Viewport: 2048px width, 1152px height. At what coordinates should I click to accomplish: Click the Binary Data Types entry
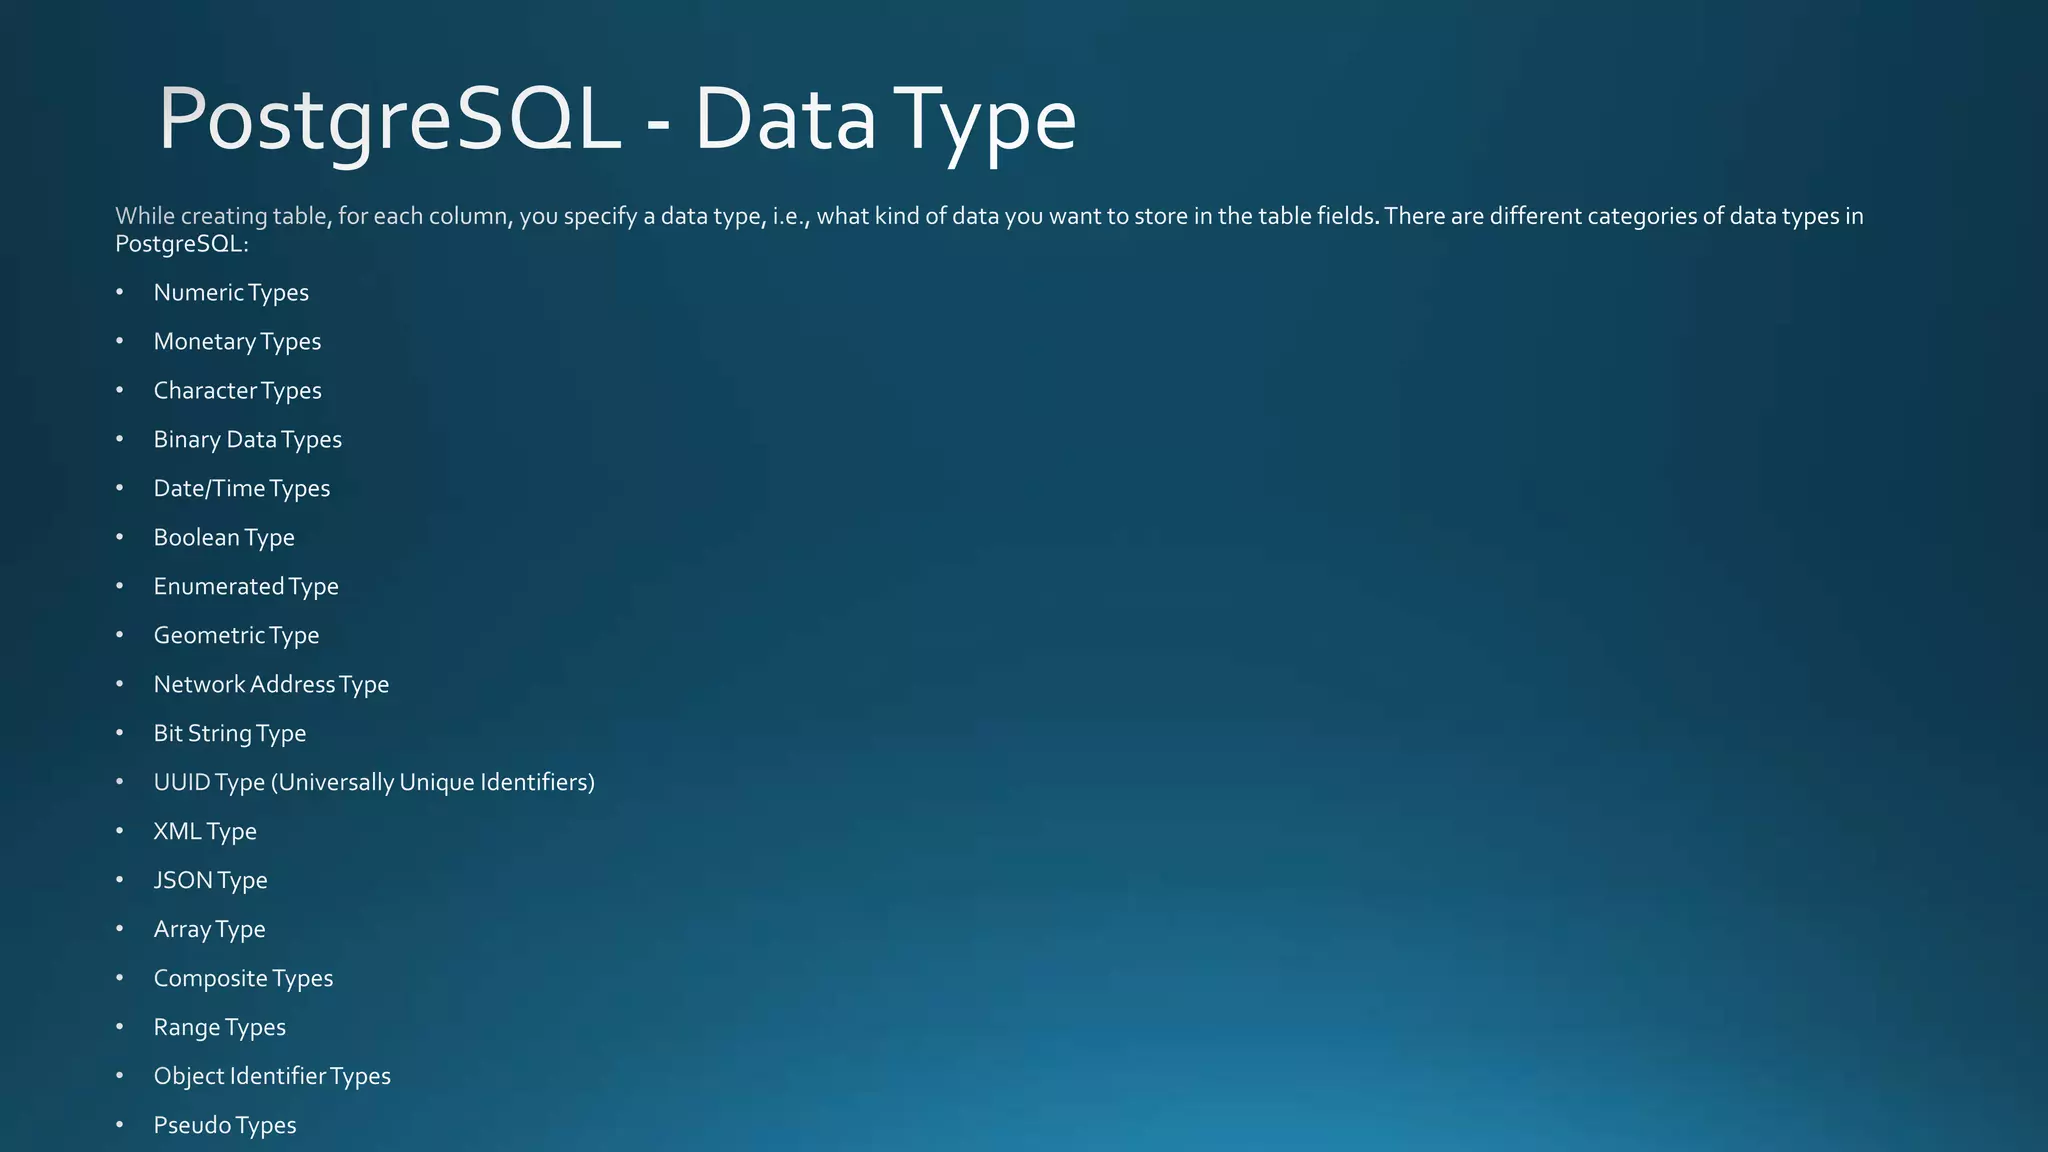[x=247, y=440]
